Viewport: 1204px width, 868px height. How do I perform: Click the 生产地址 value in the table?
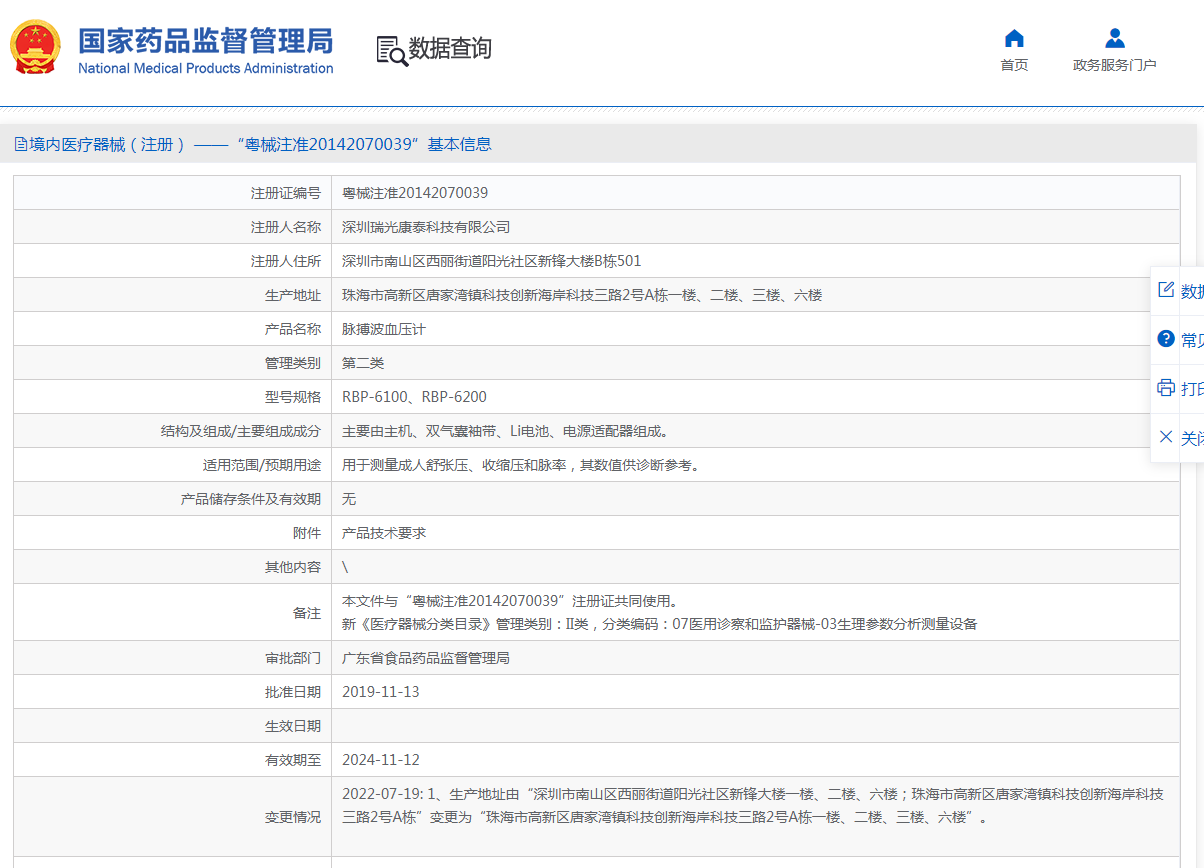pyautogui.click(x=582, y=295)
